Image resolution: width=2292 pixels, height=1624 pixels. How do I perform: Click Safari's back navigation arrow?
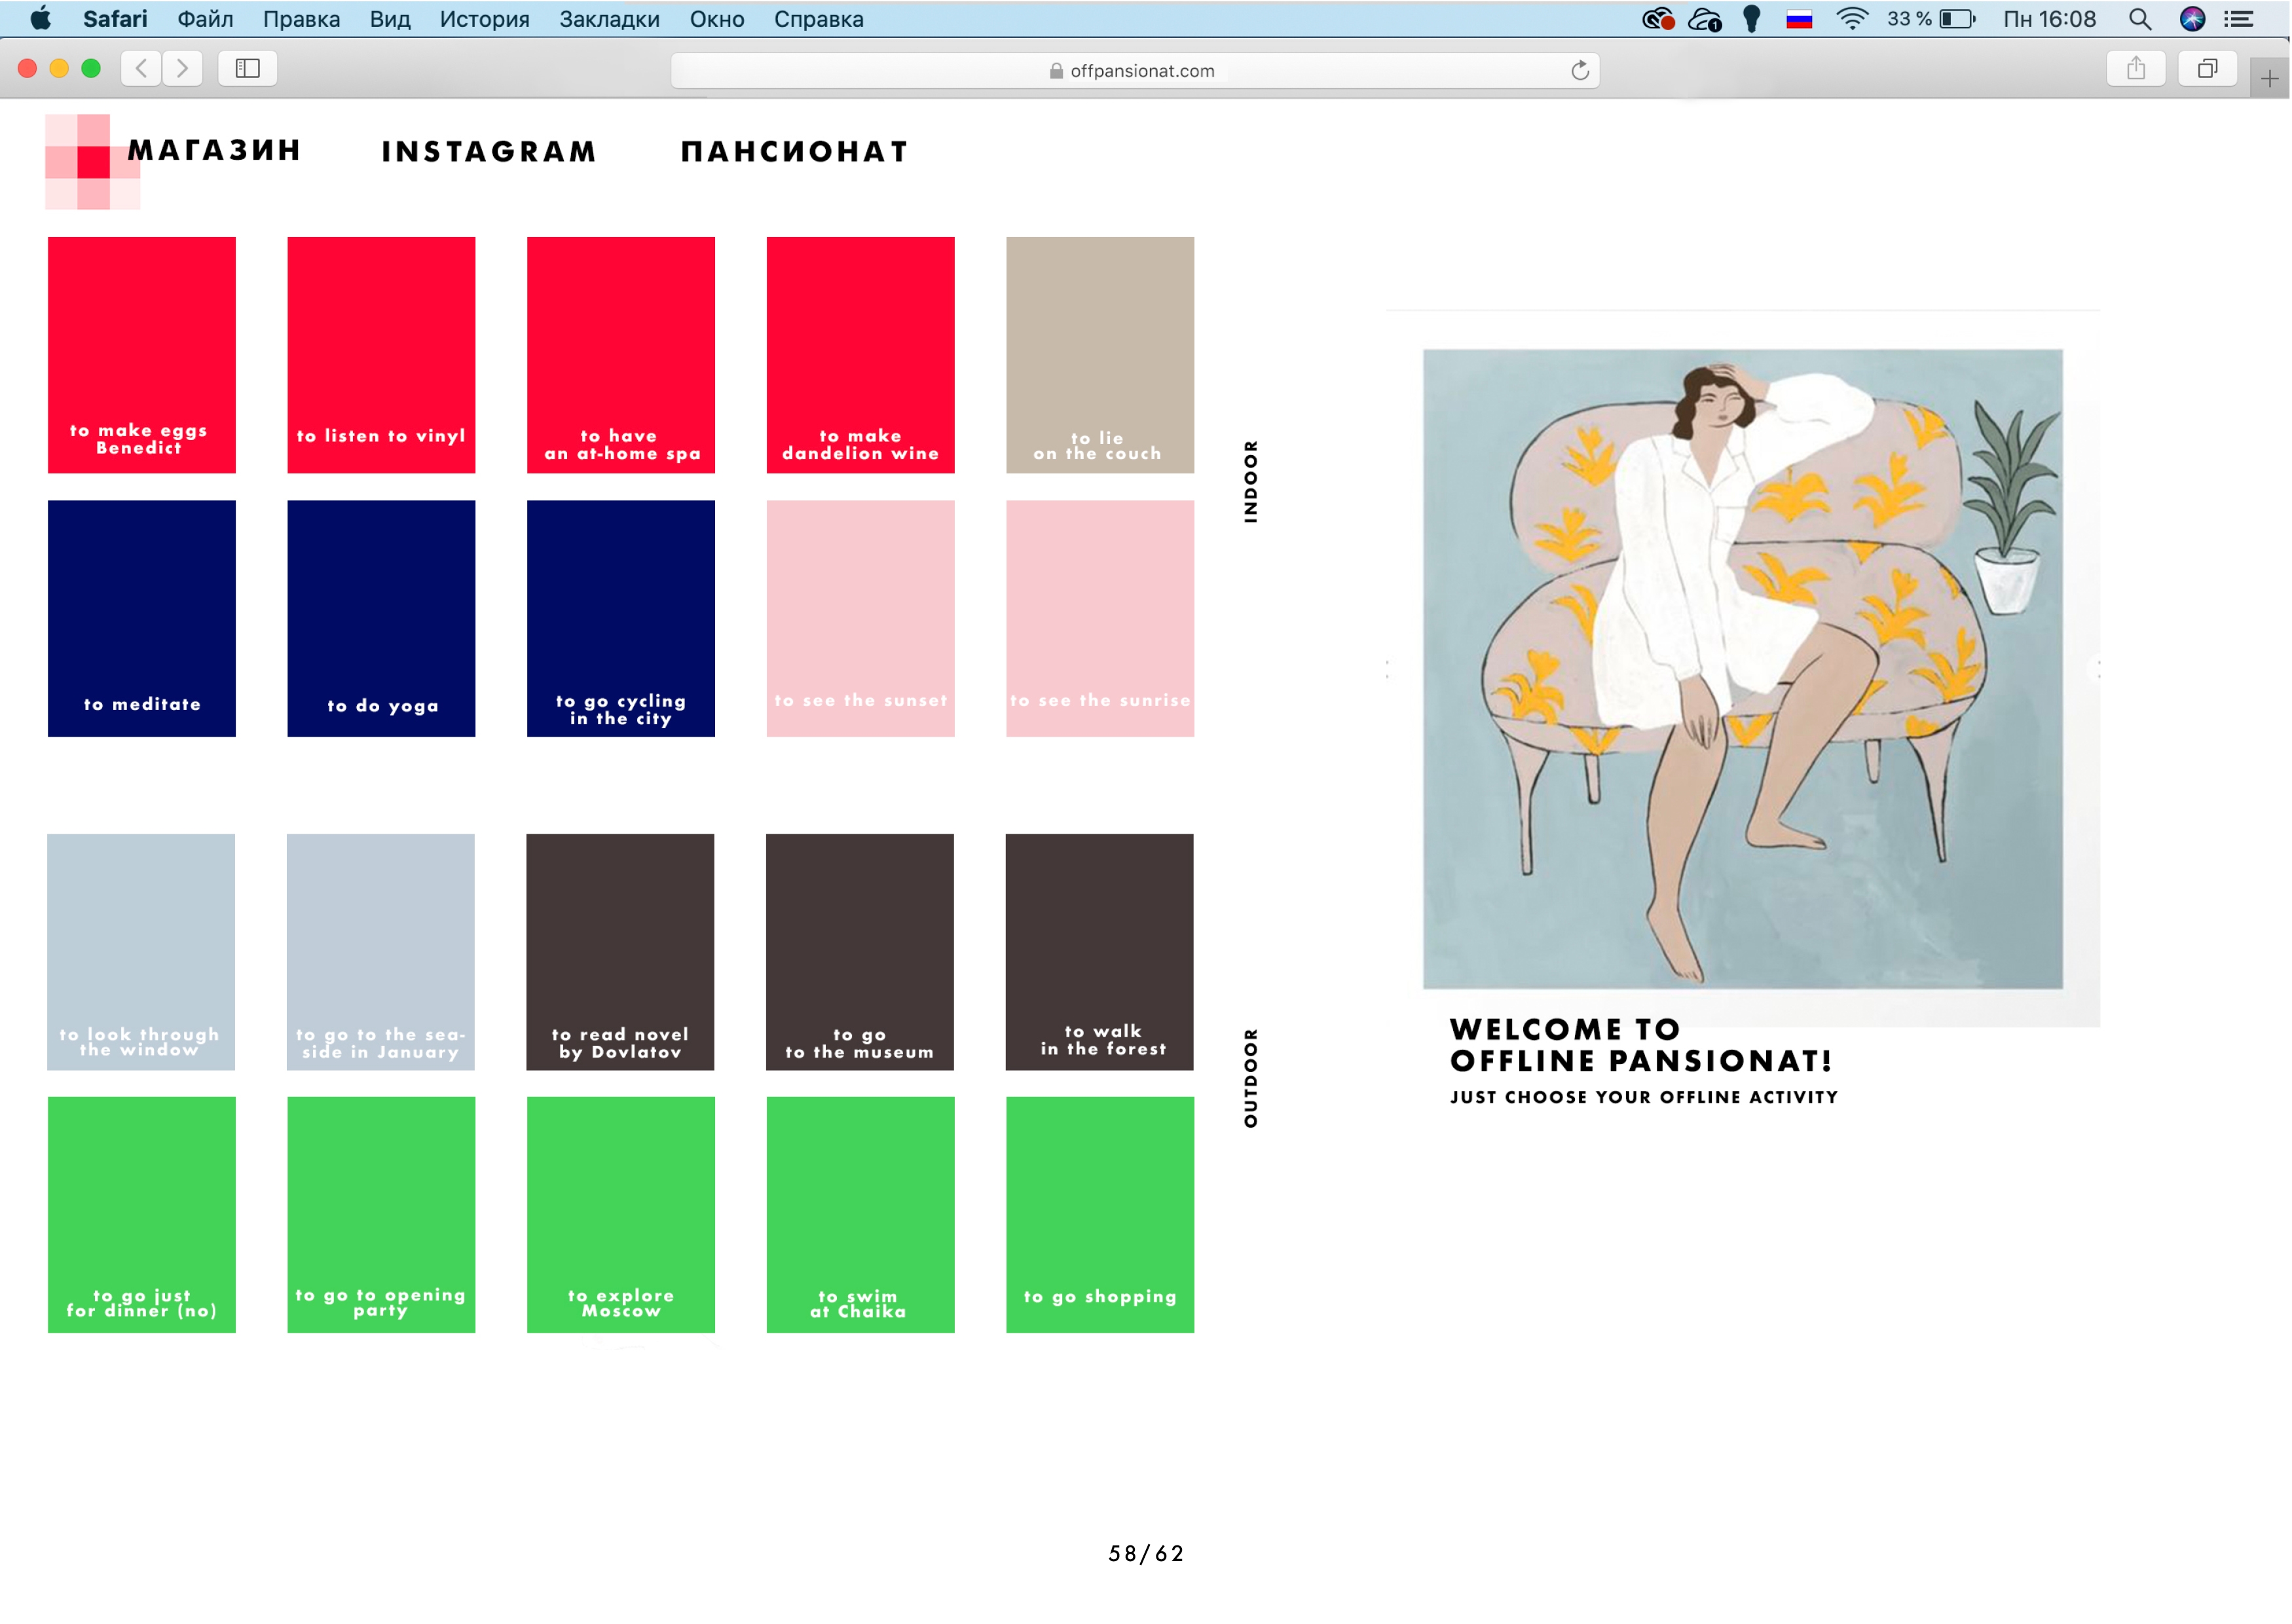coord(142,68)
